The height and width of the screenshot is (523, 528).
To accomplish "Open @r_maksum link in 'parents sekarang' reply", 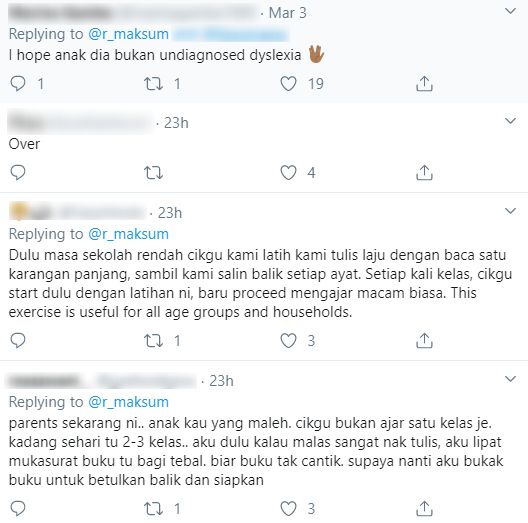I will coord(128,402).
